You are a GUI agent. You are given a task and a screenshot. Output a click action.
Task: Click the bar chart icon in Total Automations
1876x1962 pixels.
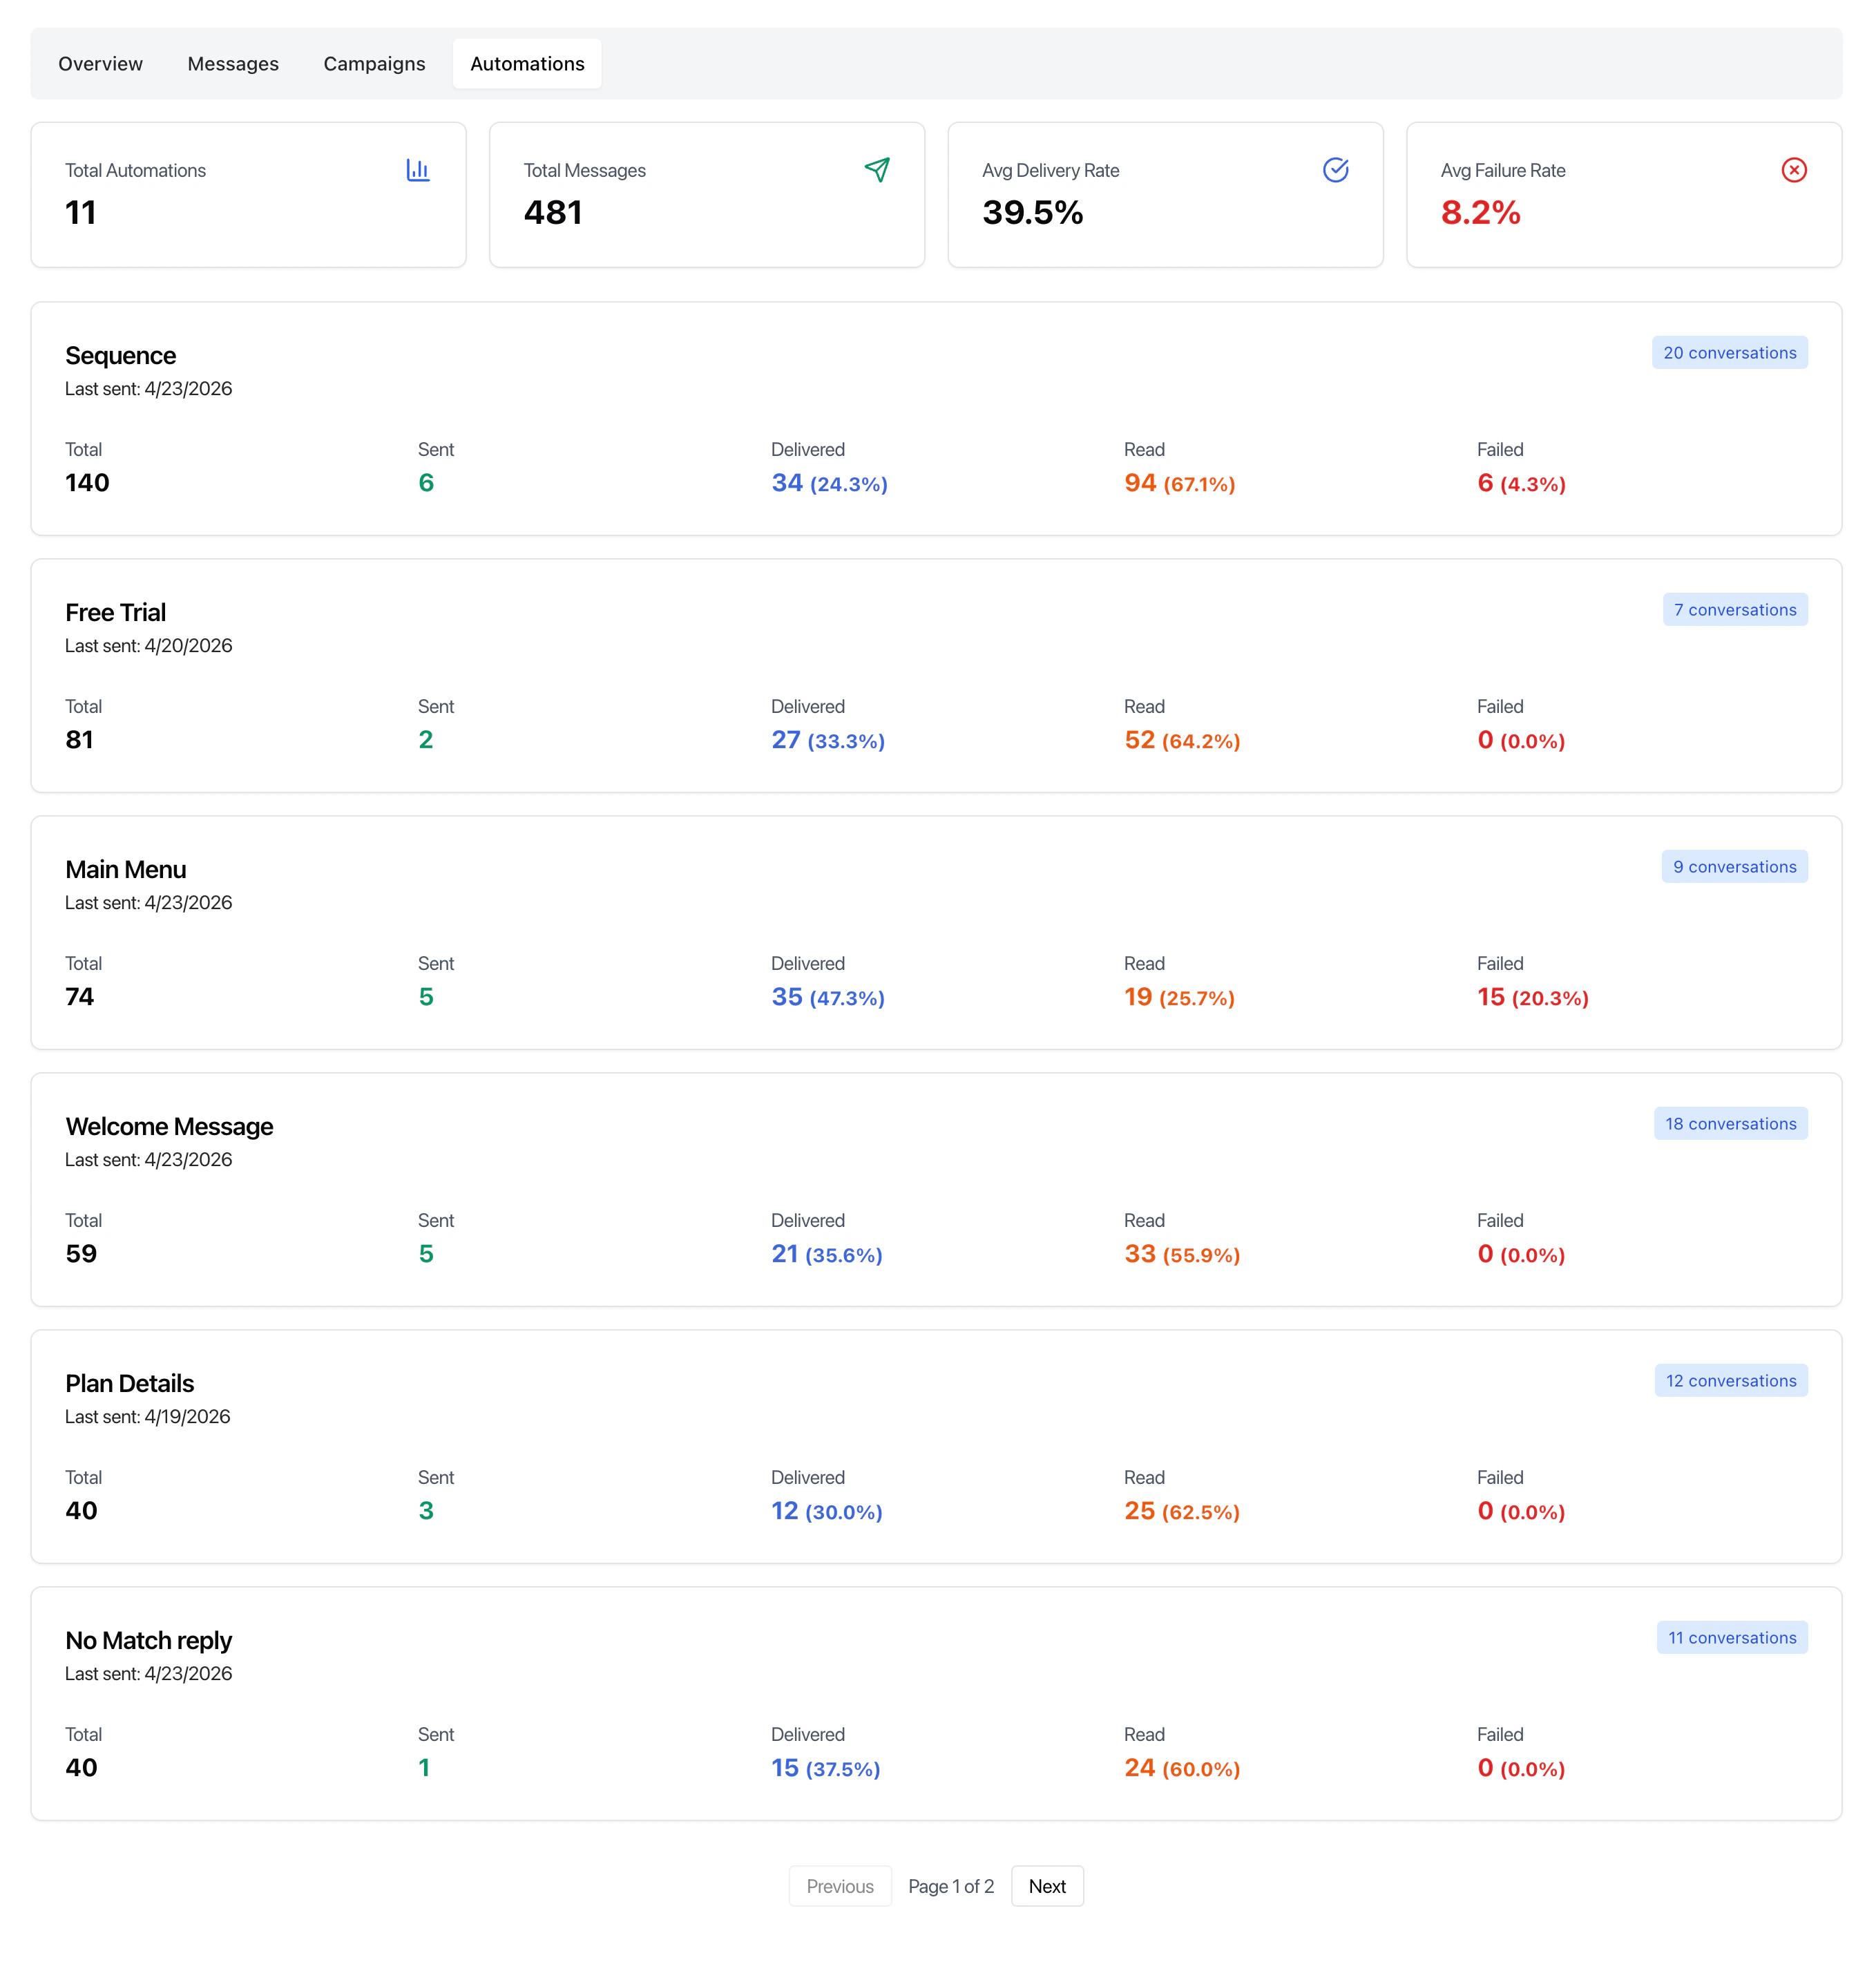click(418, 170)
